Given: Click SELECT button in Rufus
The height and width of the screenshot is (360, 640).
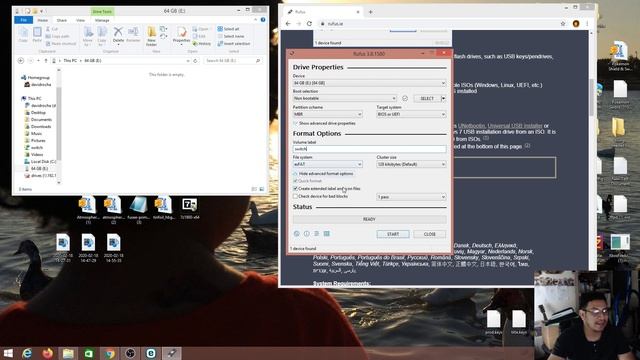Looking at the screenshot, I should pyautogui.click(x=427, y=98).
